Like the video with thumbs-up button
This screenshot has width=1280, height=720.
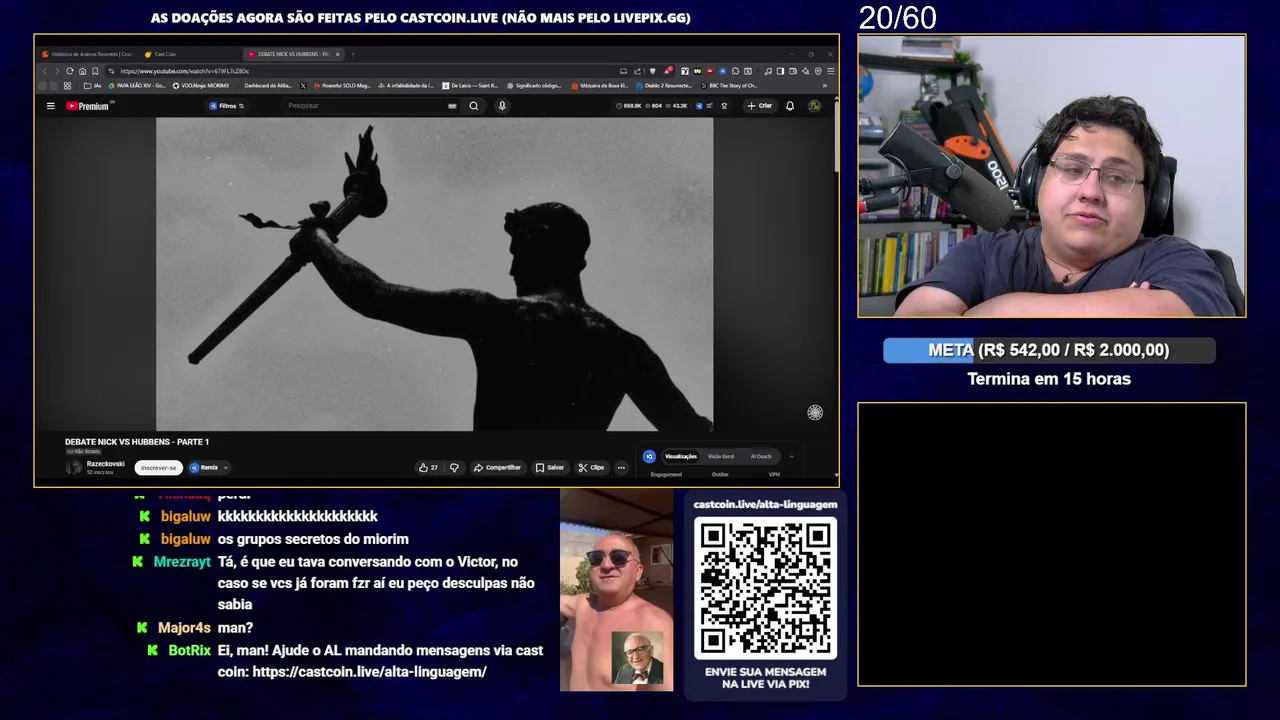428,467
